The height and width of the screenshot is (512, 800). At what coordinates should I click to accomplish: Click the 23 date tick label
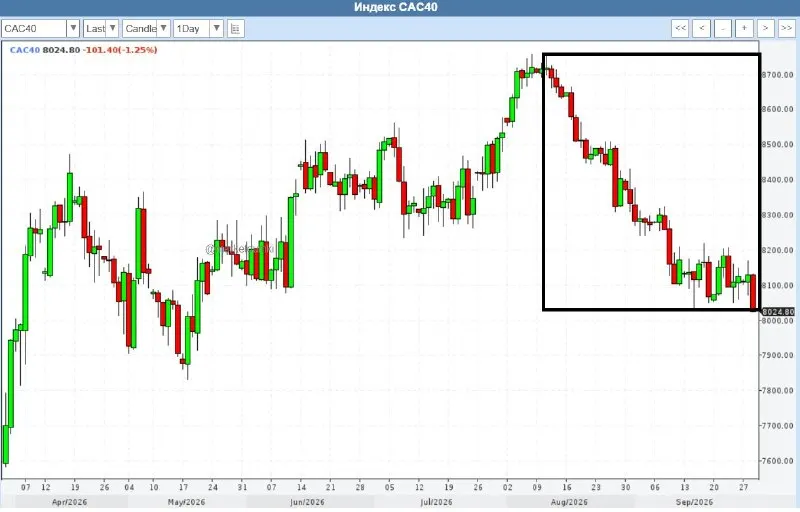click(596, 488)
